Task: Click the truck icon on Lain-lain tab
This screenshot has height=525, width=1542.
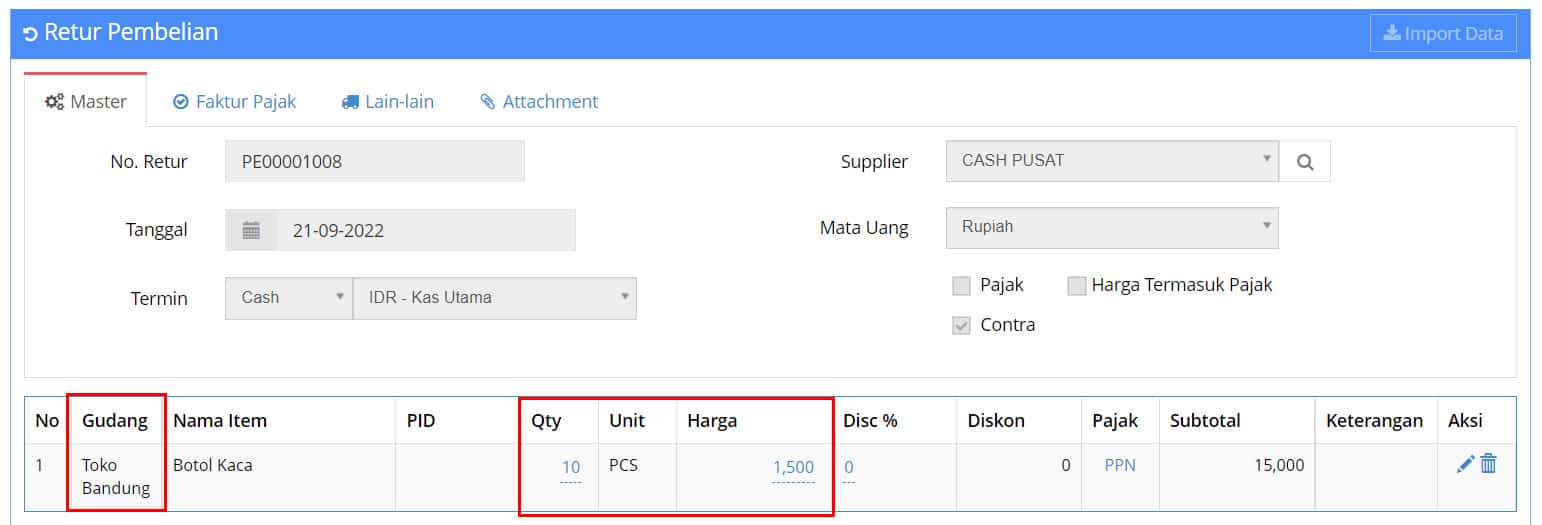Action: 350,102
